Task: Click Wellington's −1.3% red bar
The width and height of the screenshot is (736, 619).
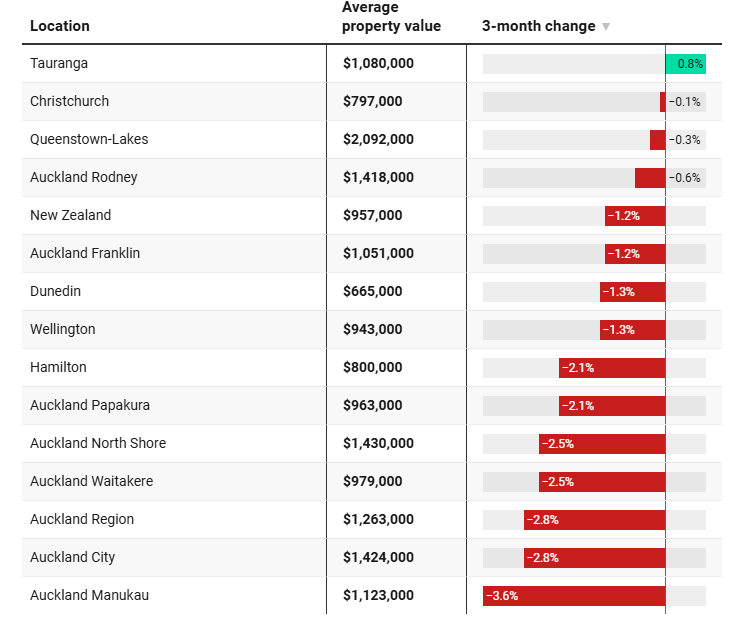Action: pyautogui.click(x=632, y=329)
